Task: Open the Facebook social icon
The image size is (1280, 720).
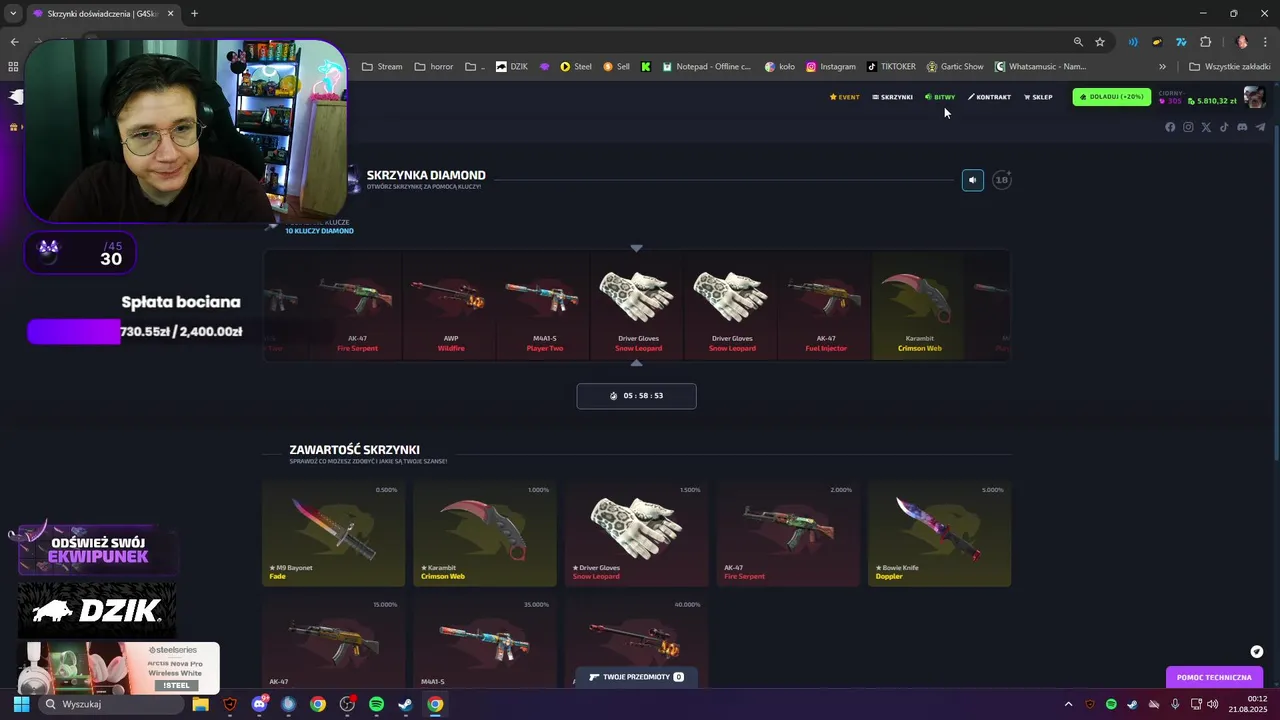Action: (x=1170, y=127)
